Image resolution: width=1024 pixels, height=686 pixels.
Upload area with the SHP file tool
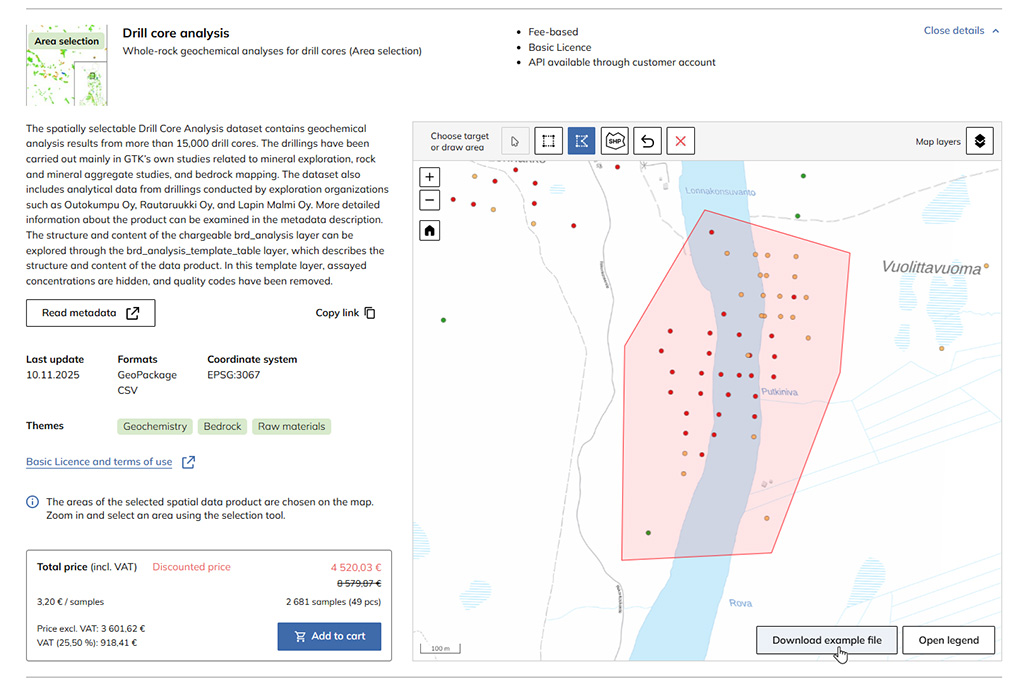[x=614, y=141]
